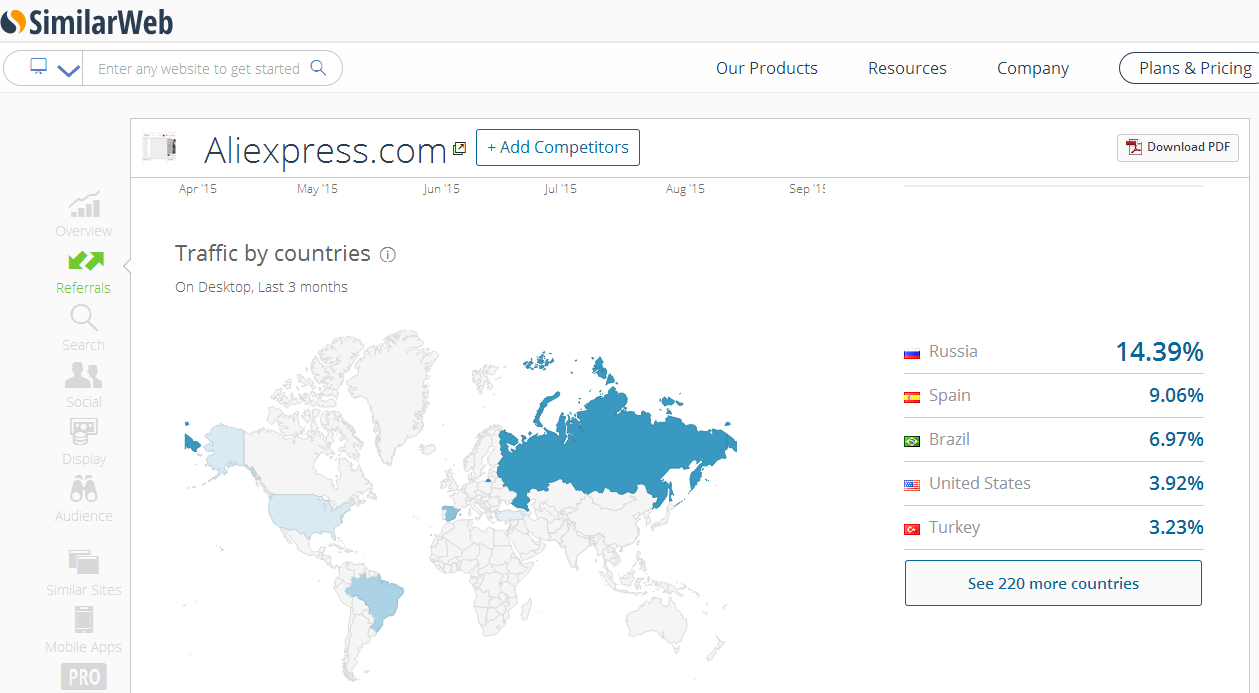
Task: Click See 220 more countries button
Action: (x=1053, y=583)
